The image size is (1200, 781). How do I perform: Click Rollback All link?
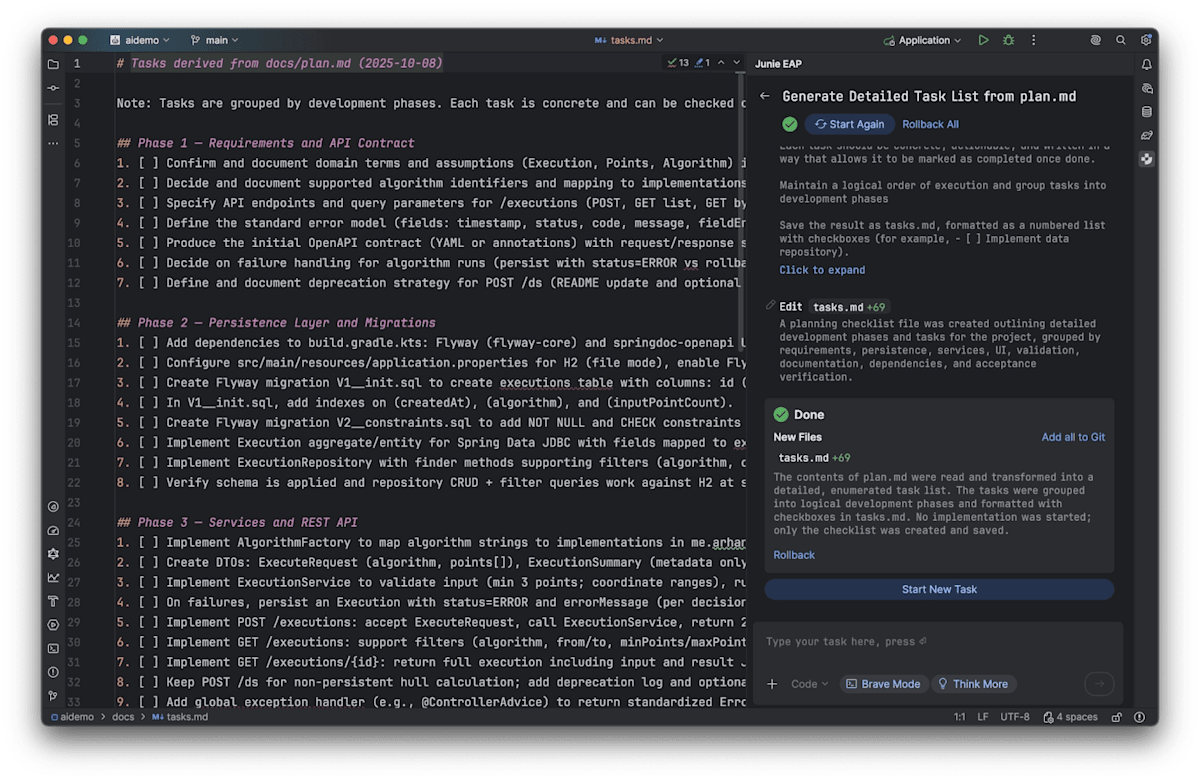(930, 124)
